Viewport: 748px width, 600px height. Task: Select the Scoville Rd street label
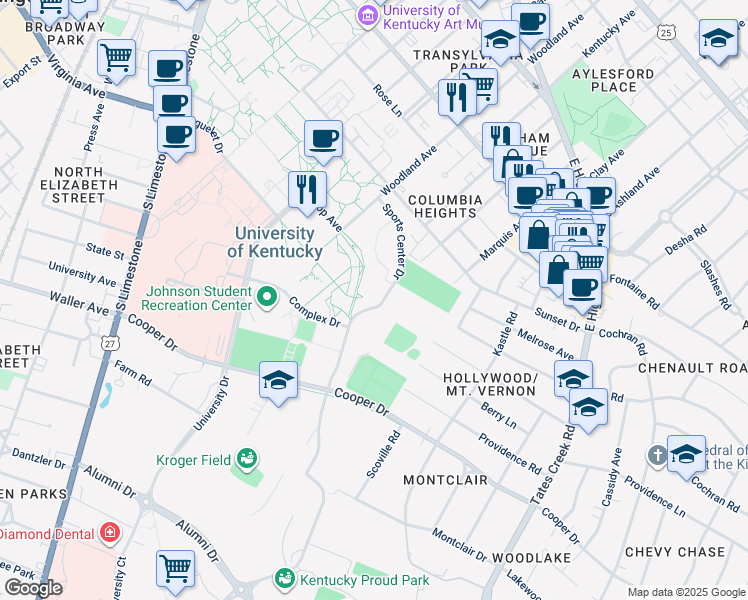tap(384, 454)
